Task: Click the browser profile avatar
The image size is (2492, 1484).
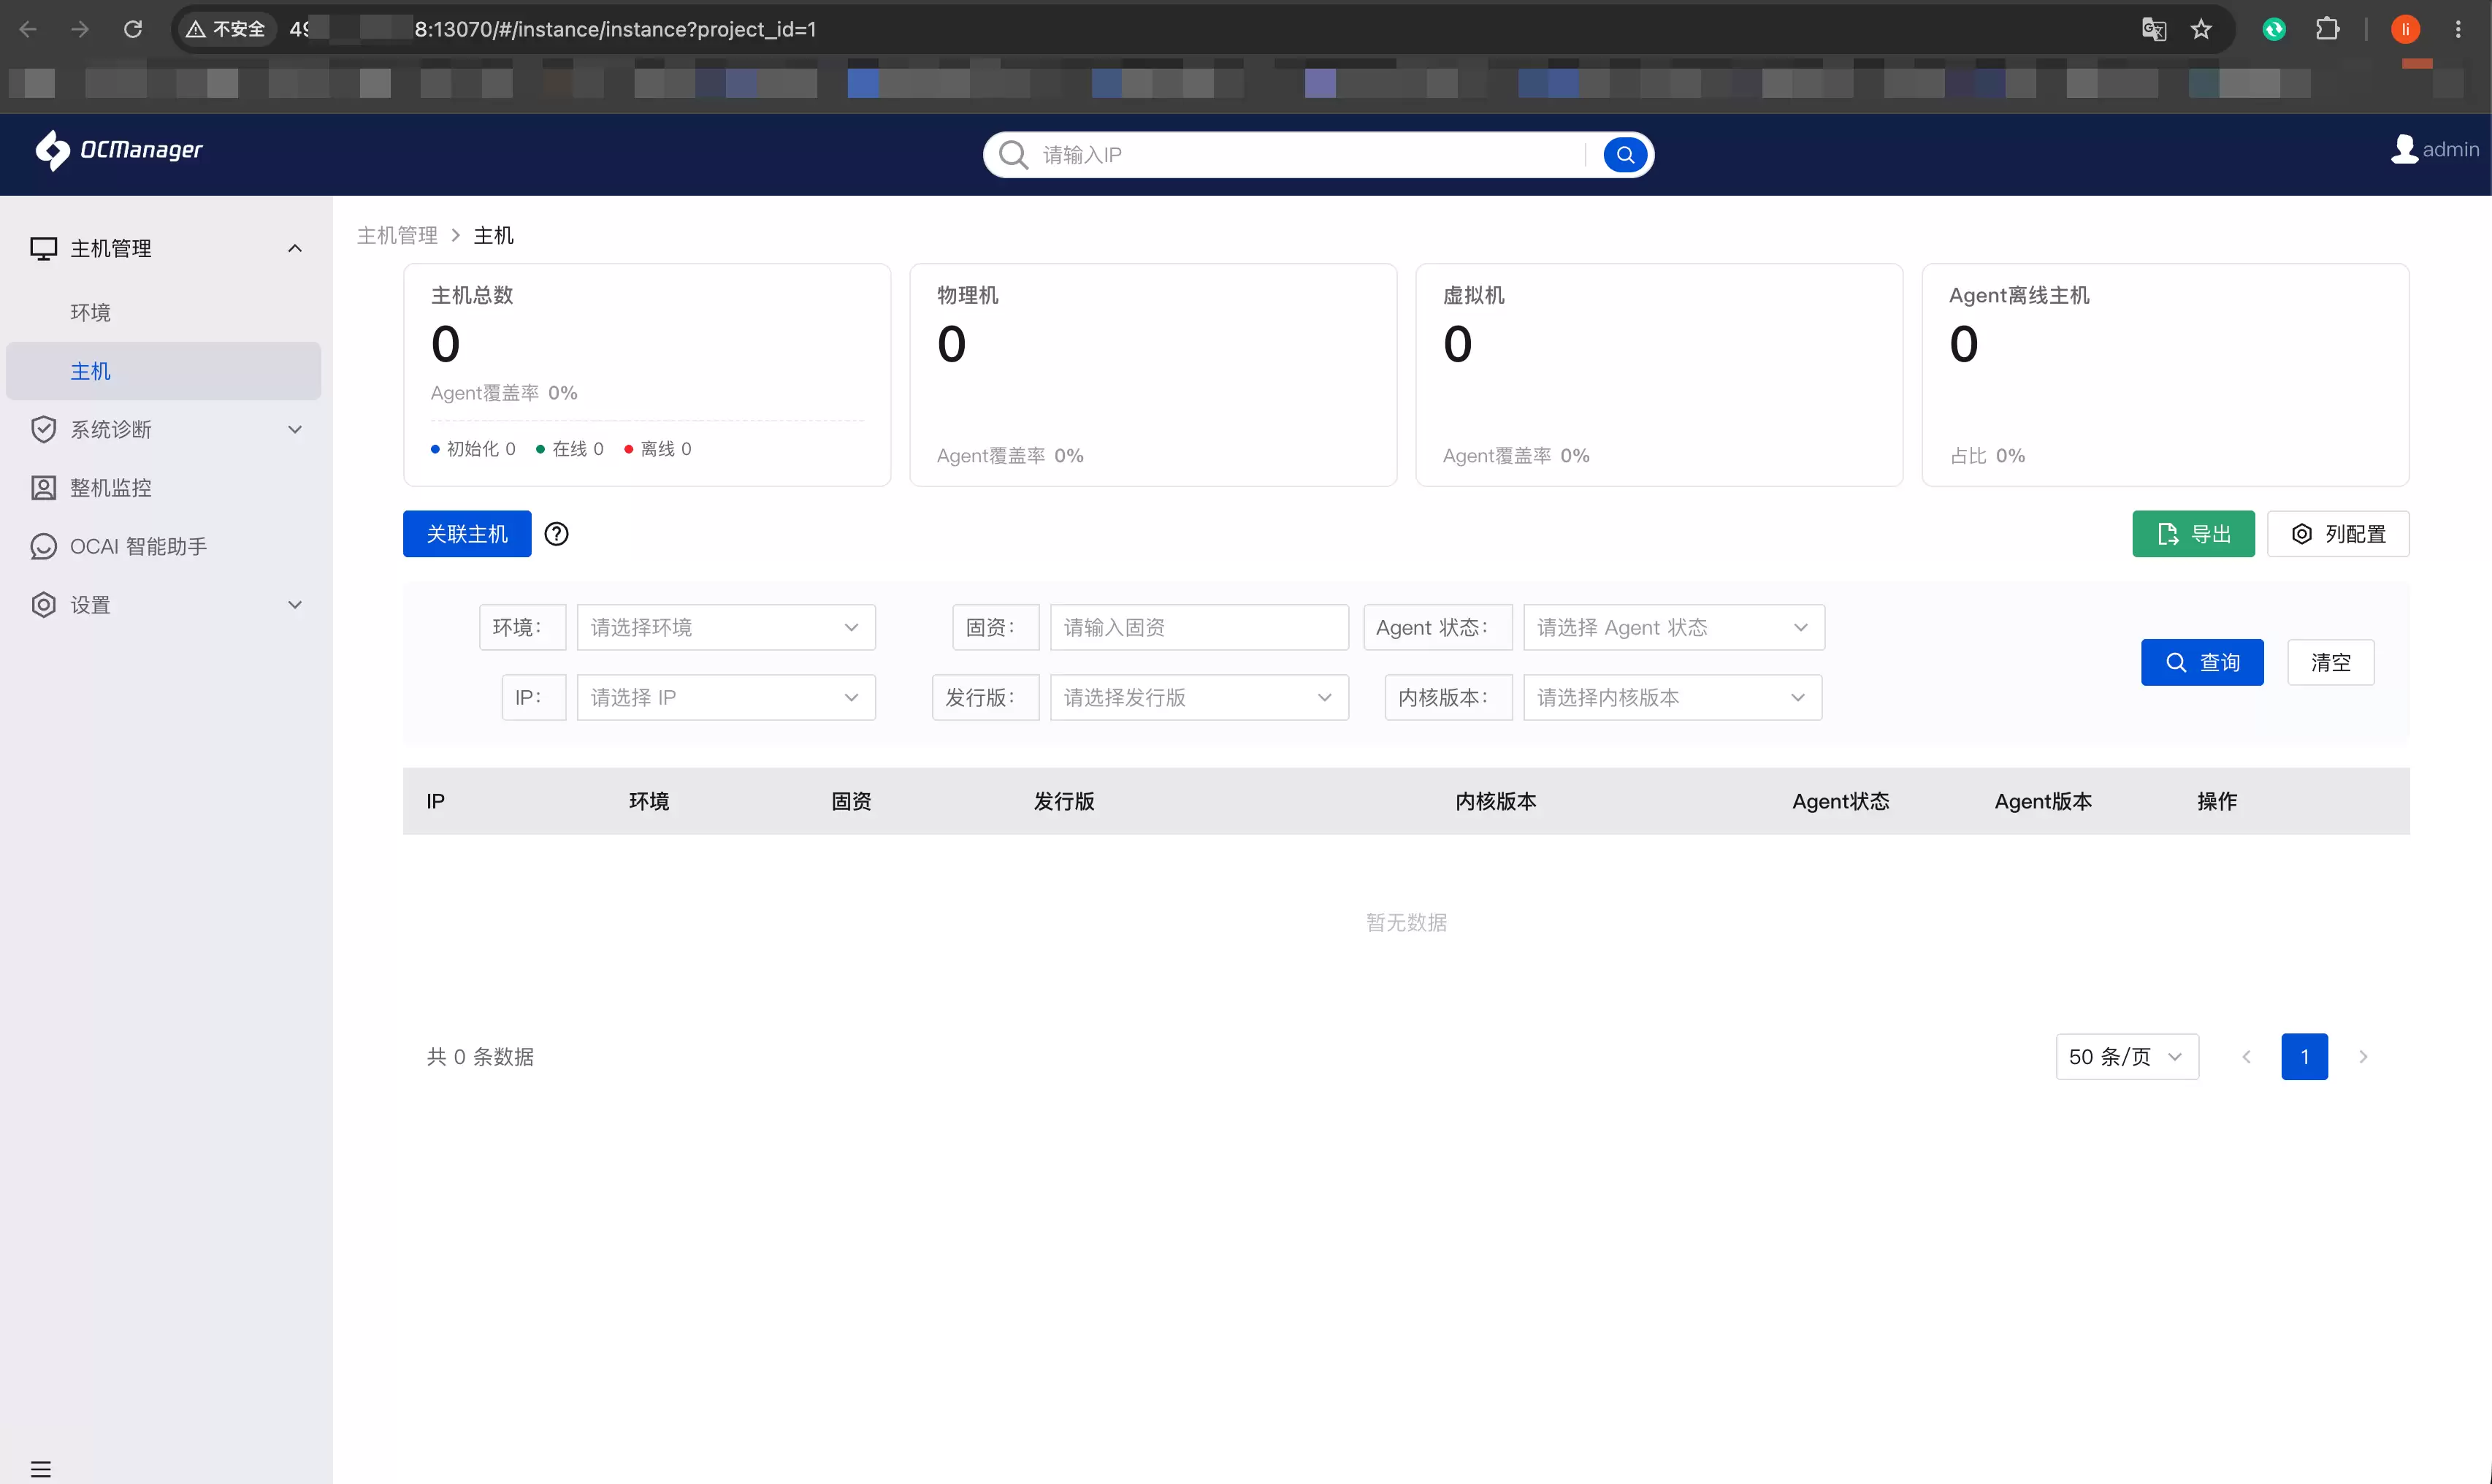Action: [x=2405, y=29]
